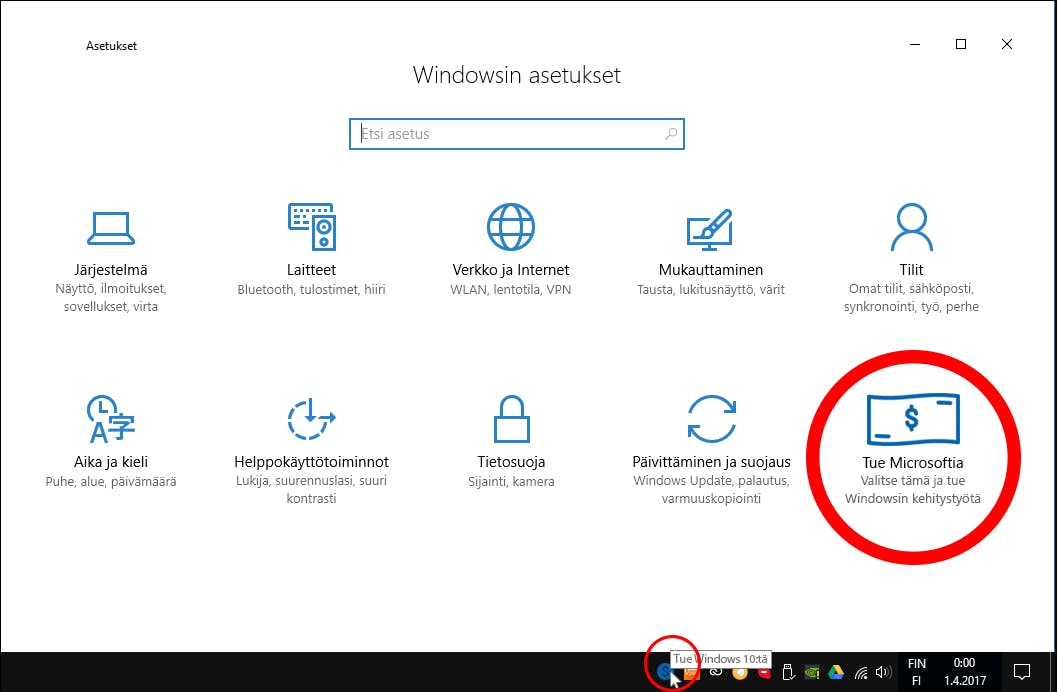
Task: Click the blue dollar tray icon in taskbar
Action: [664, 671]
